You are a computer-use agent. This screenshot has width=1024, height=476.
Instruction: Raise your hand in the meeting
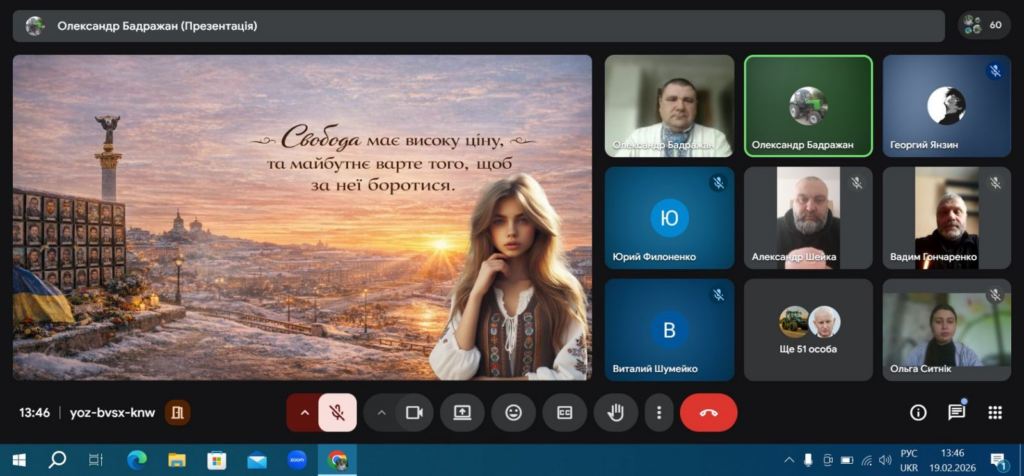pos(616,412)
